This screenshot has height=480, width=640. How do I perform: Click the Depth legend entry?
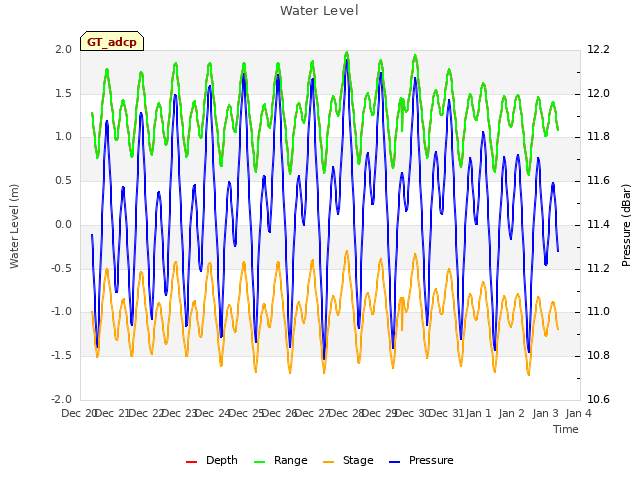click(211, 460)
